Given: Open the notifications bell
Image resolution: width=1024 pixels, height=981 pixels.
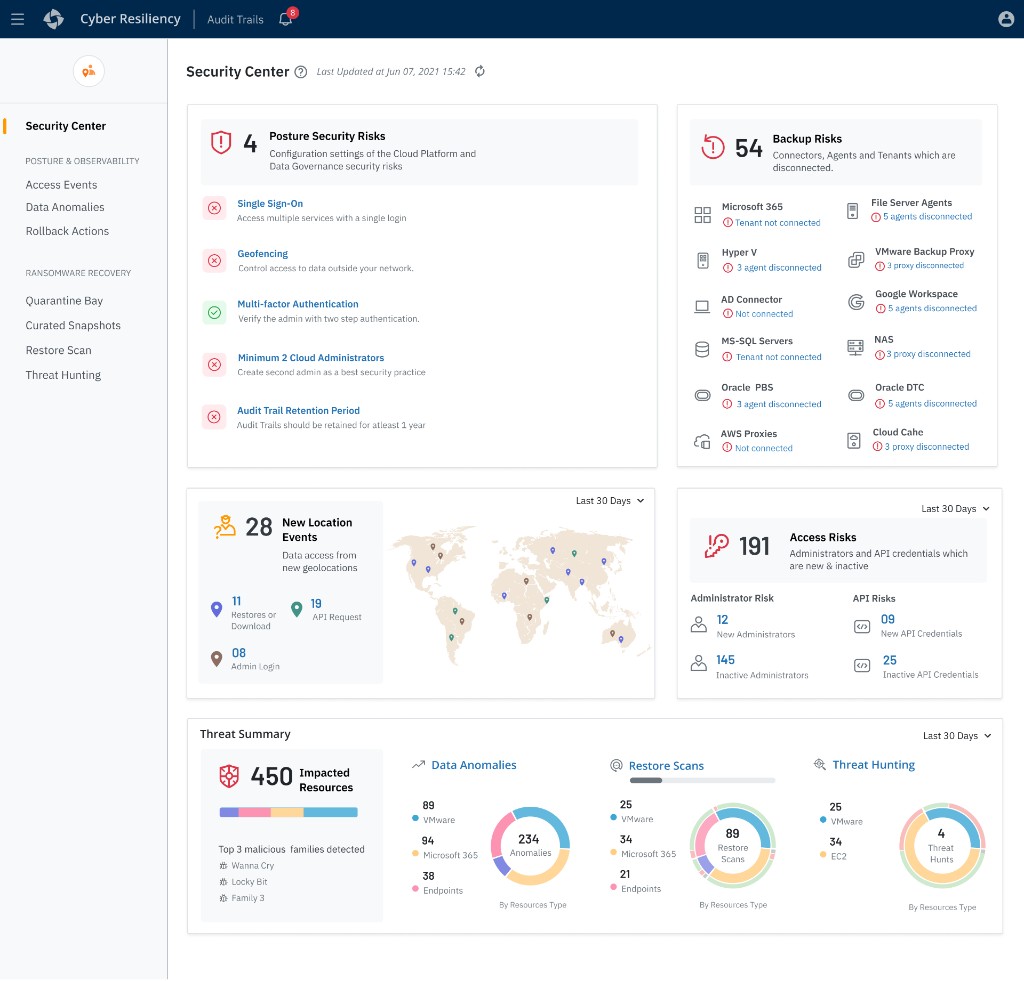Looking at the screenshot, I should [285, 19].
